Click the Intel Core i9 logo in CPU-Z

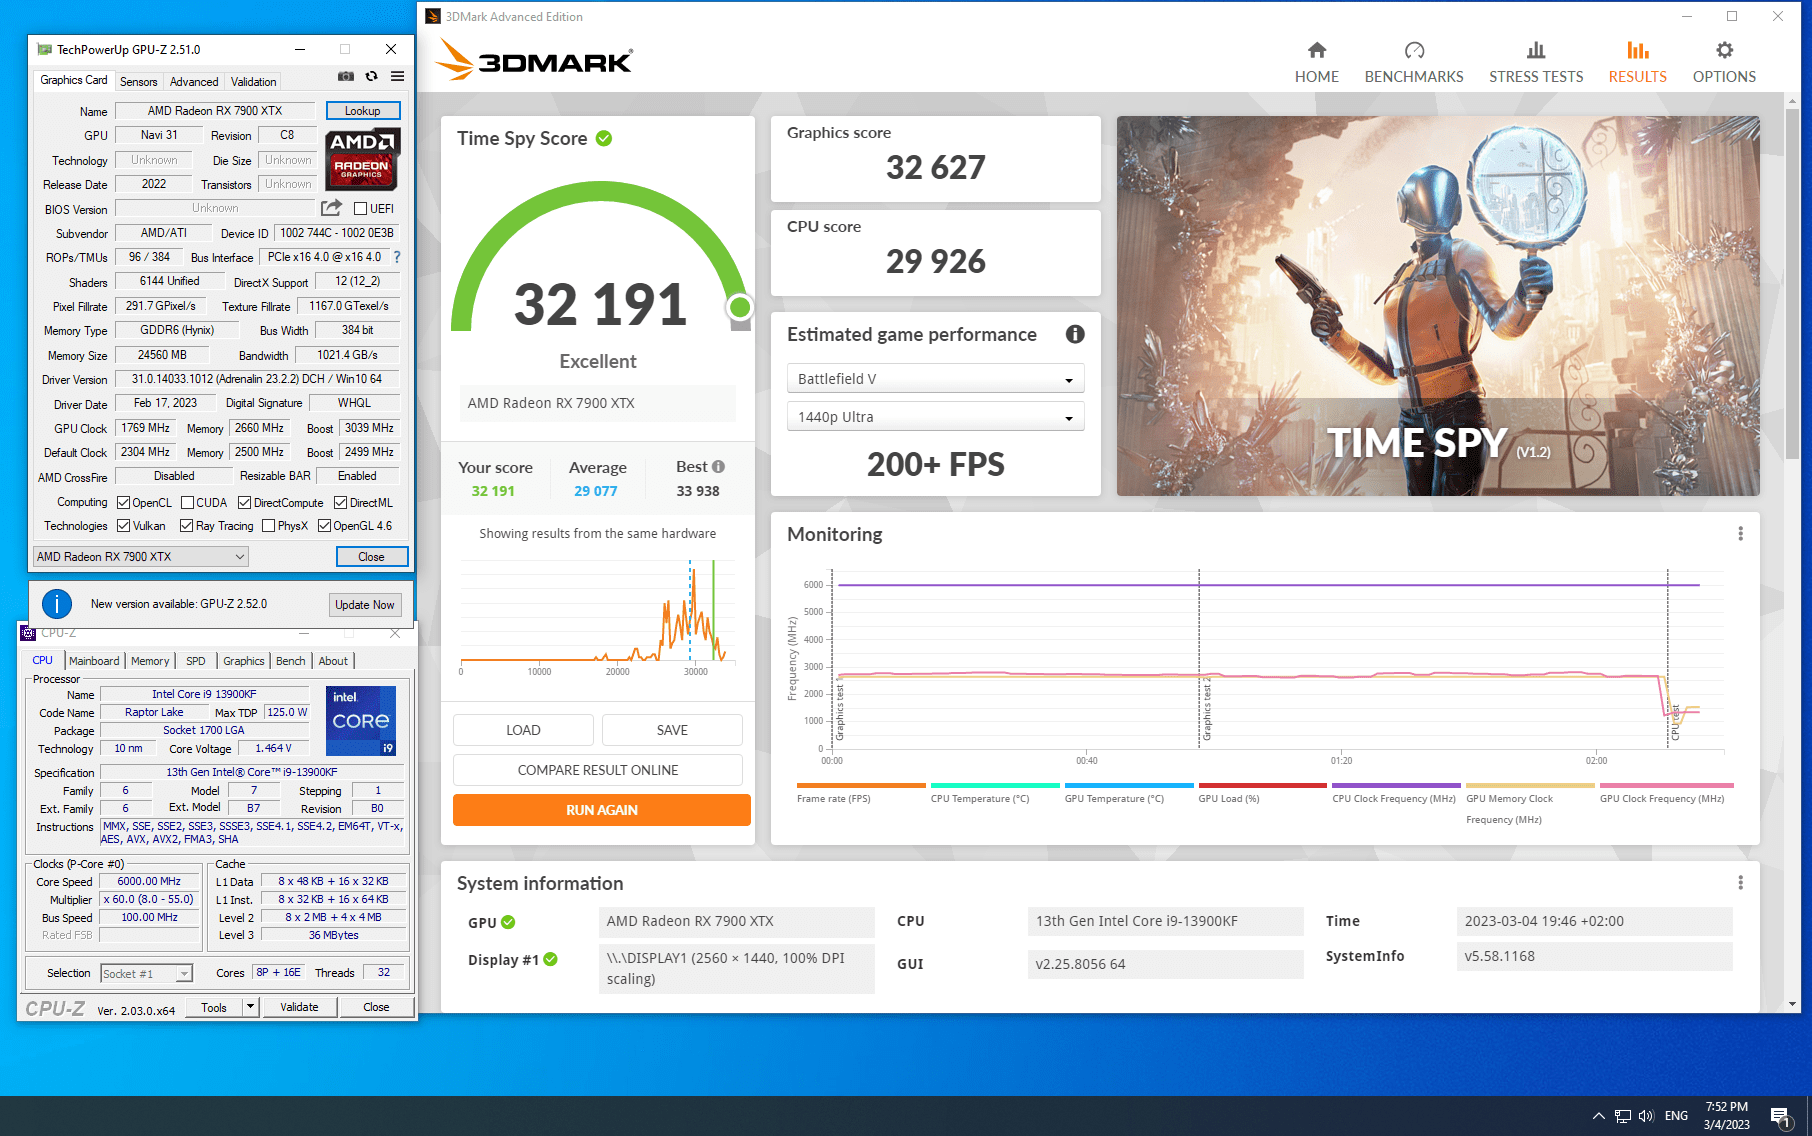pos(361,720)
